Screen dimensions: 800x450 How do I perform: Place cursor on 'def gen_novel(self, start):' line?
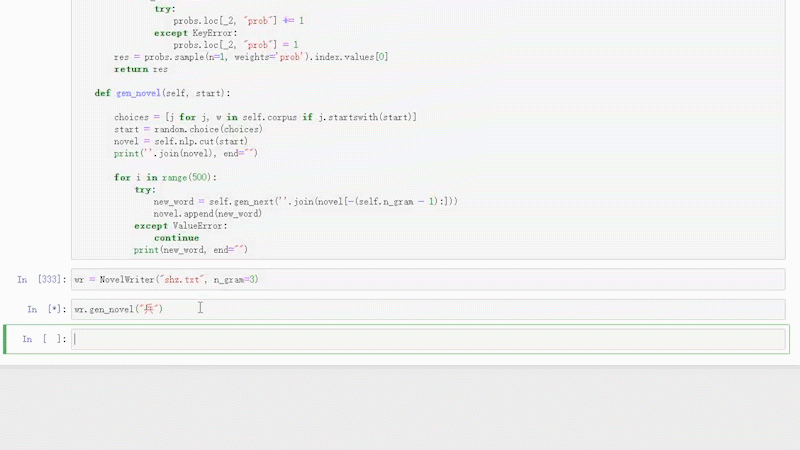coord(162,93)
